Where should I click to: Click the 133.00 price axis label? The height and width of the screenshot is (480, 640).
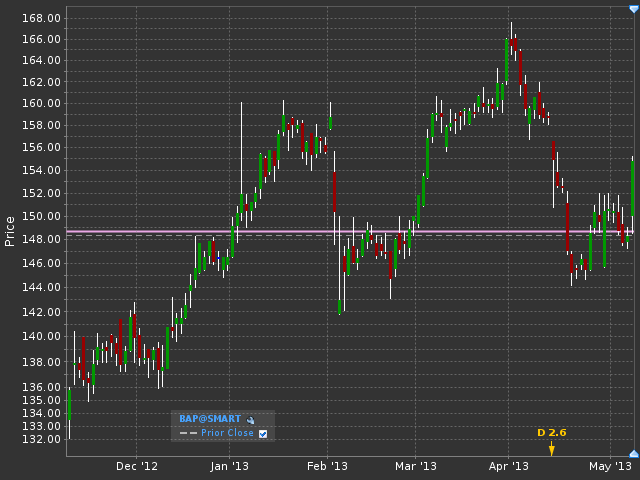(x=41, y=426)
